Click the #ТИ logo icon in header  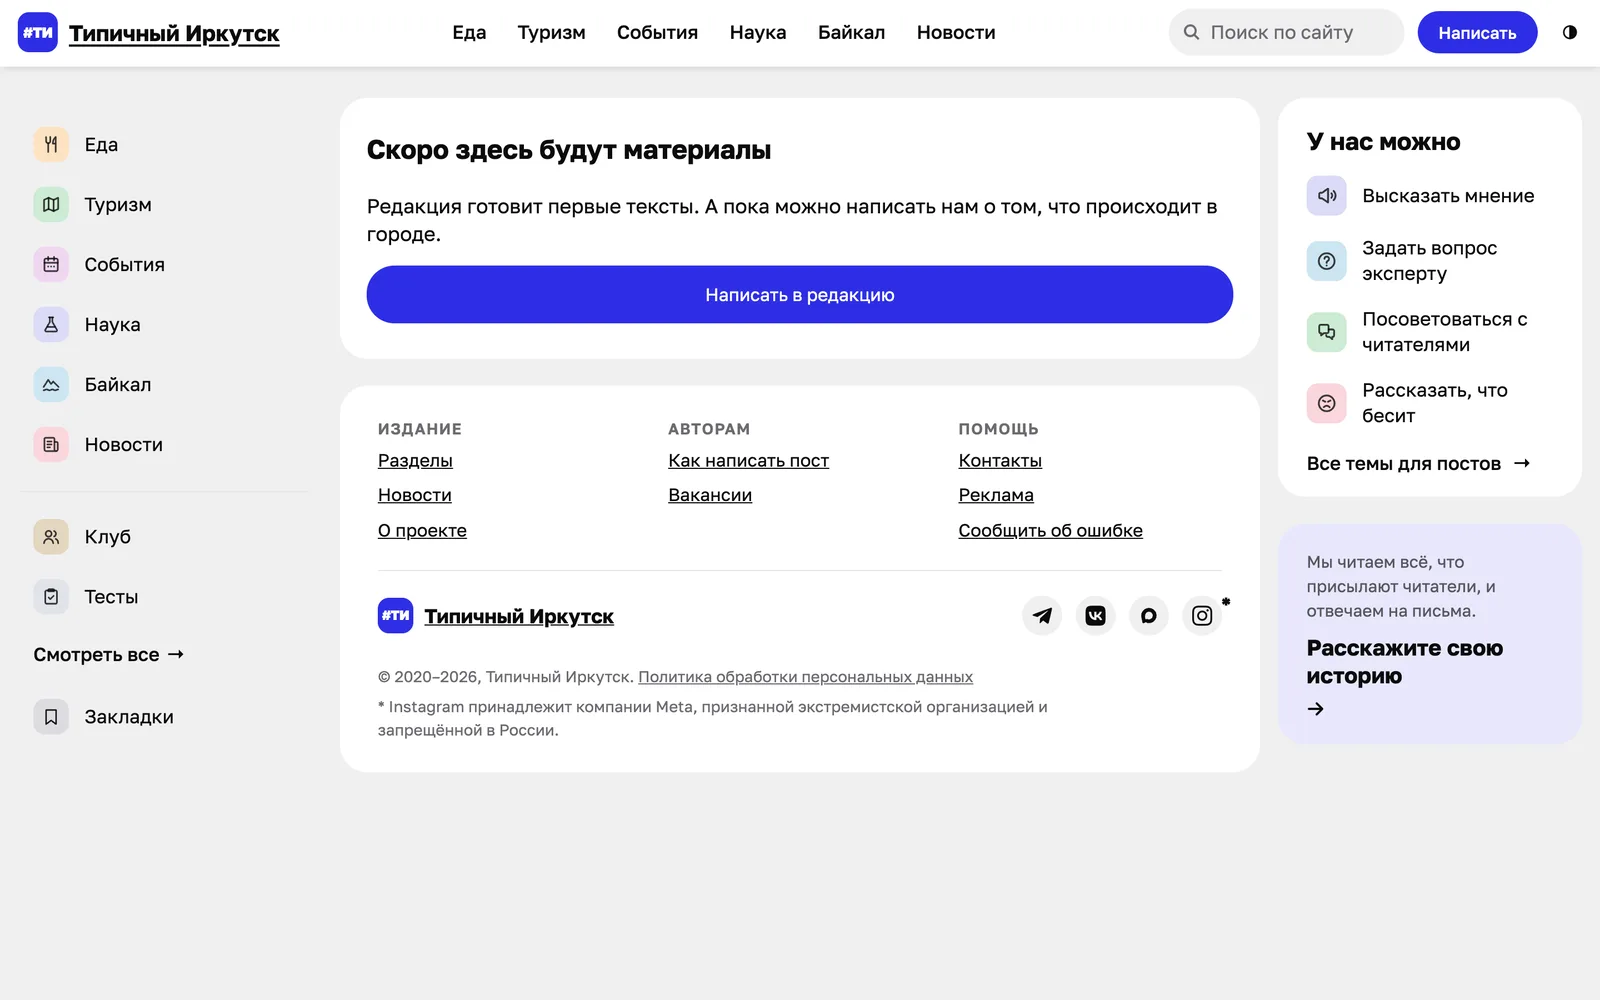coord(38,32)
